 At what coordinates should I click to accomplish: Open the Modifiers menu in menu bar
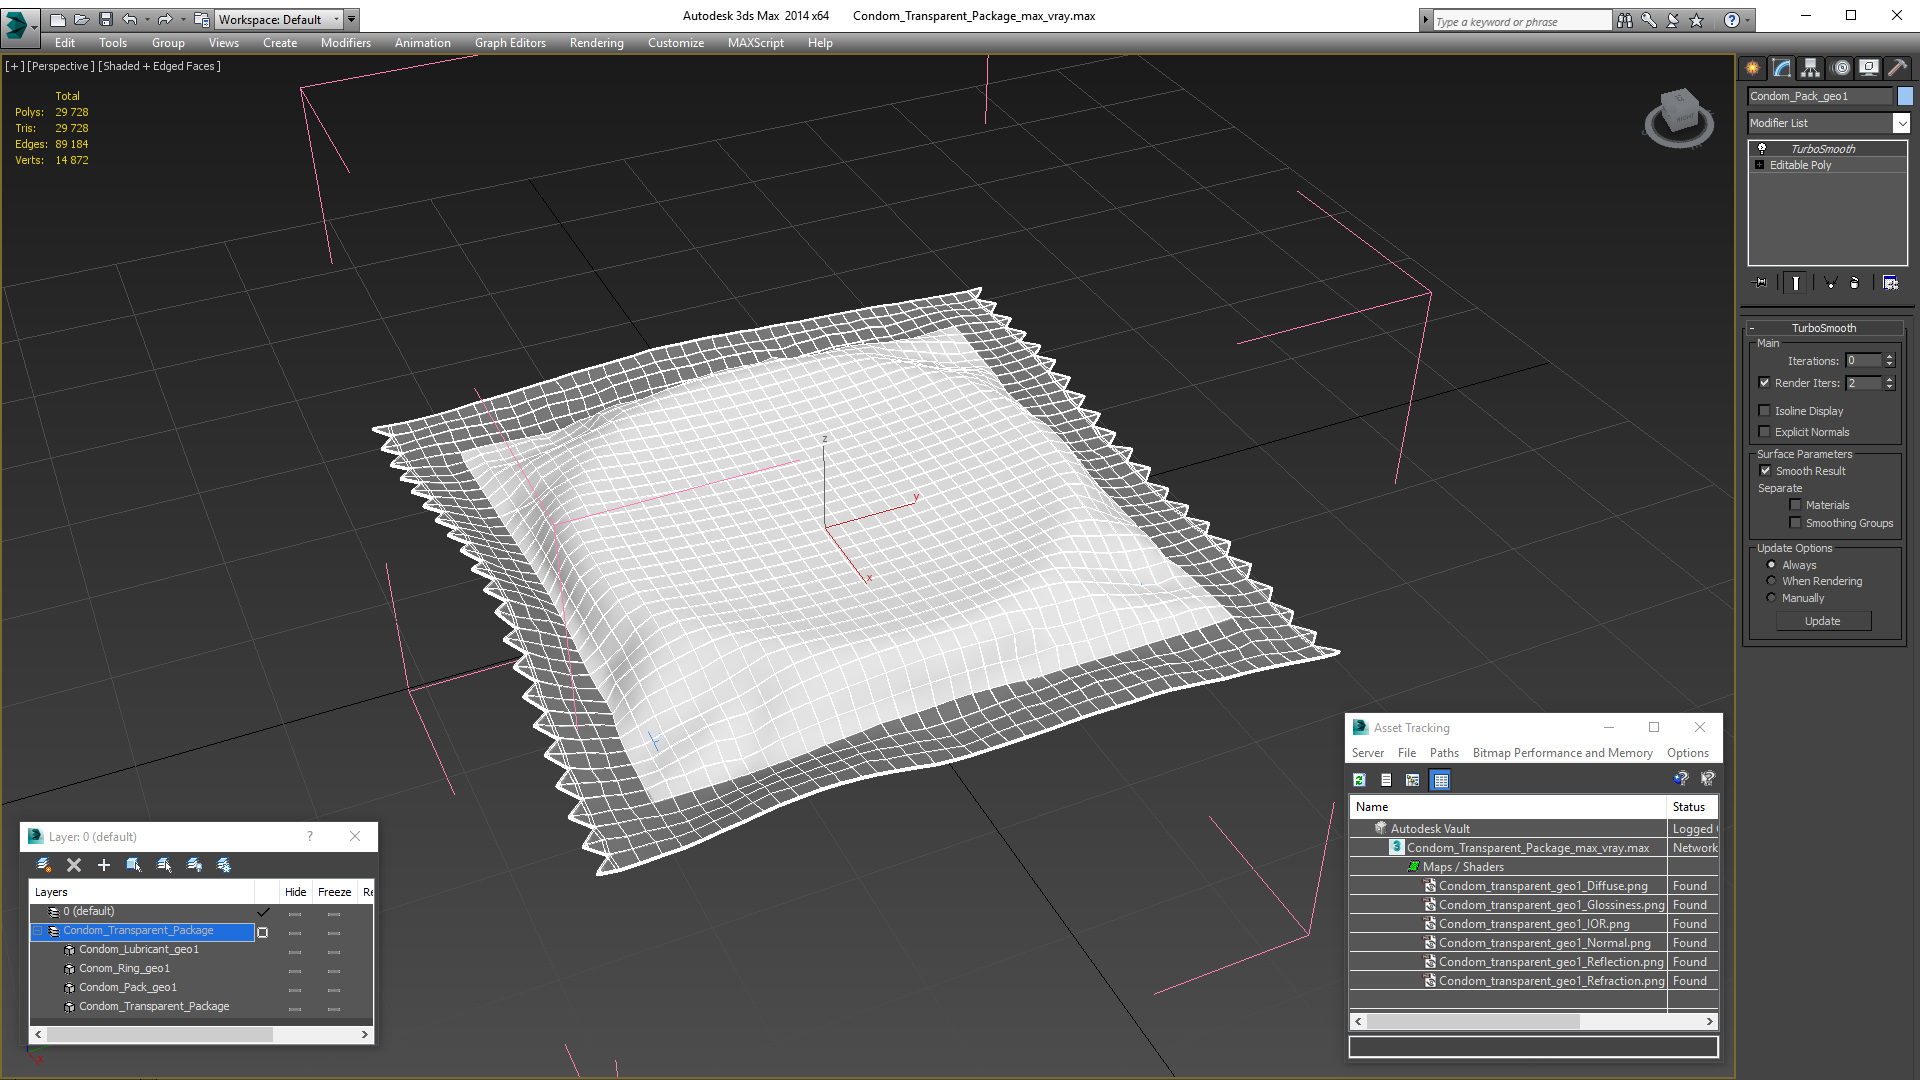(344, 42)
